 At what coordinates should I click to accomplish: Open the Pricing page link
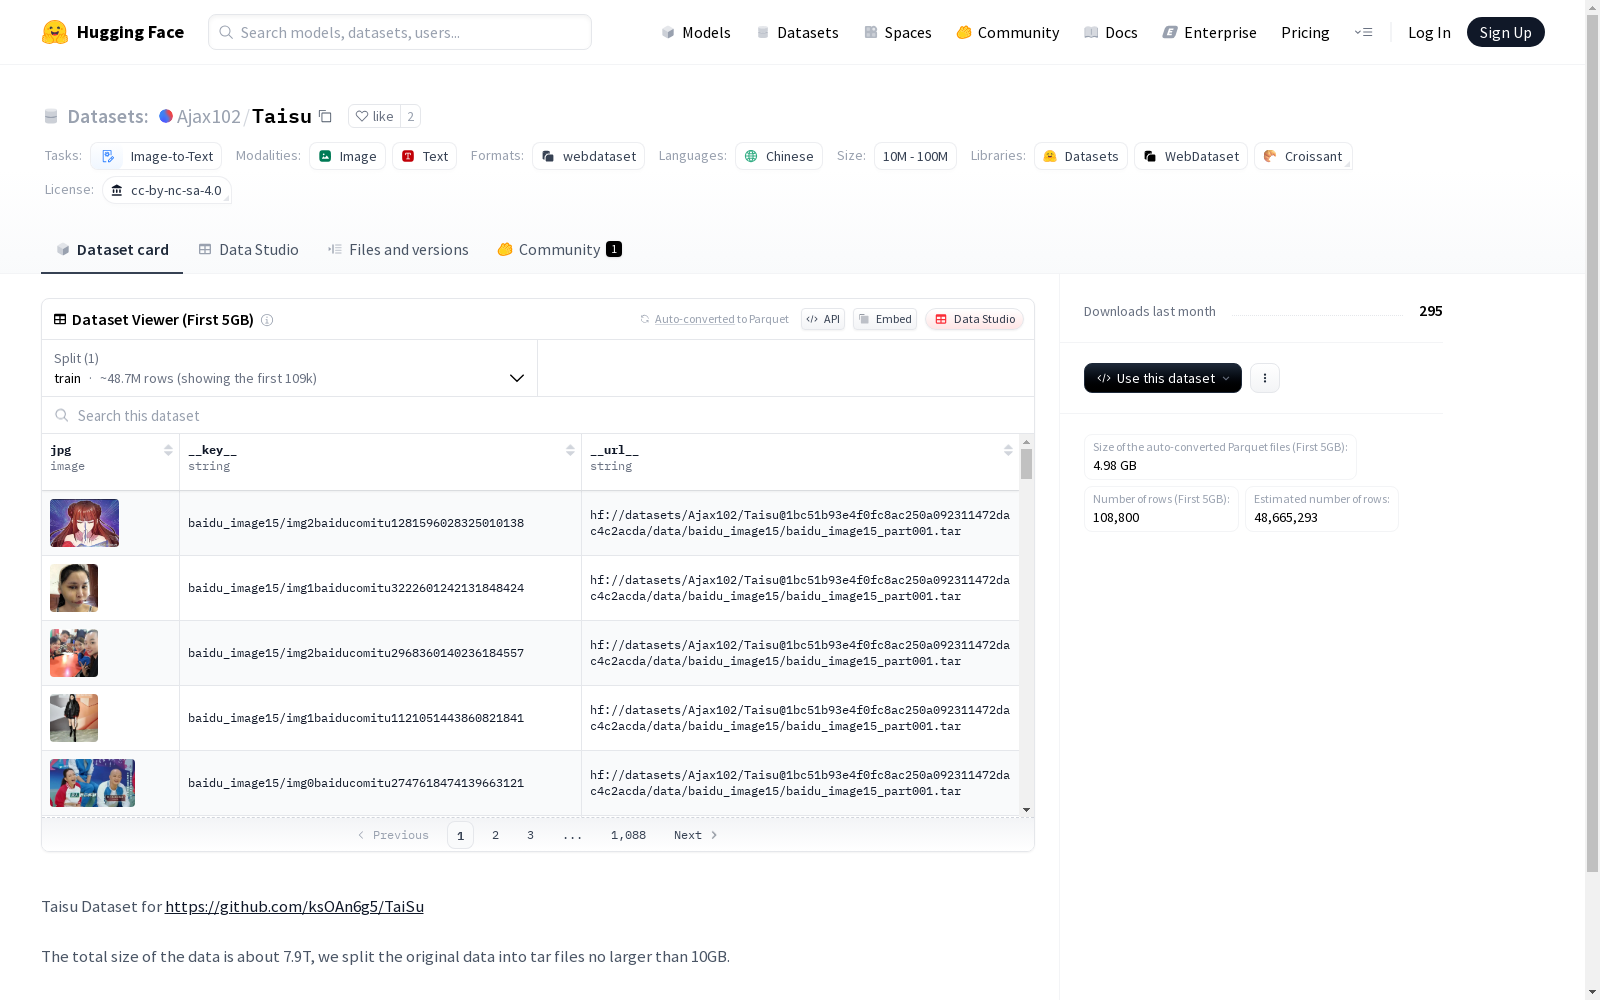(x=1305, y=32)
